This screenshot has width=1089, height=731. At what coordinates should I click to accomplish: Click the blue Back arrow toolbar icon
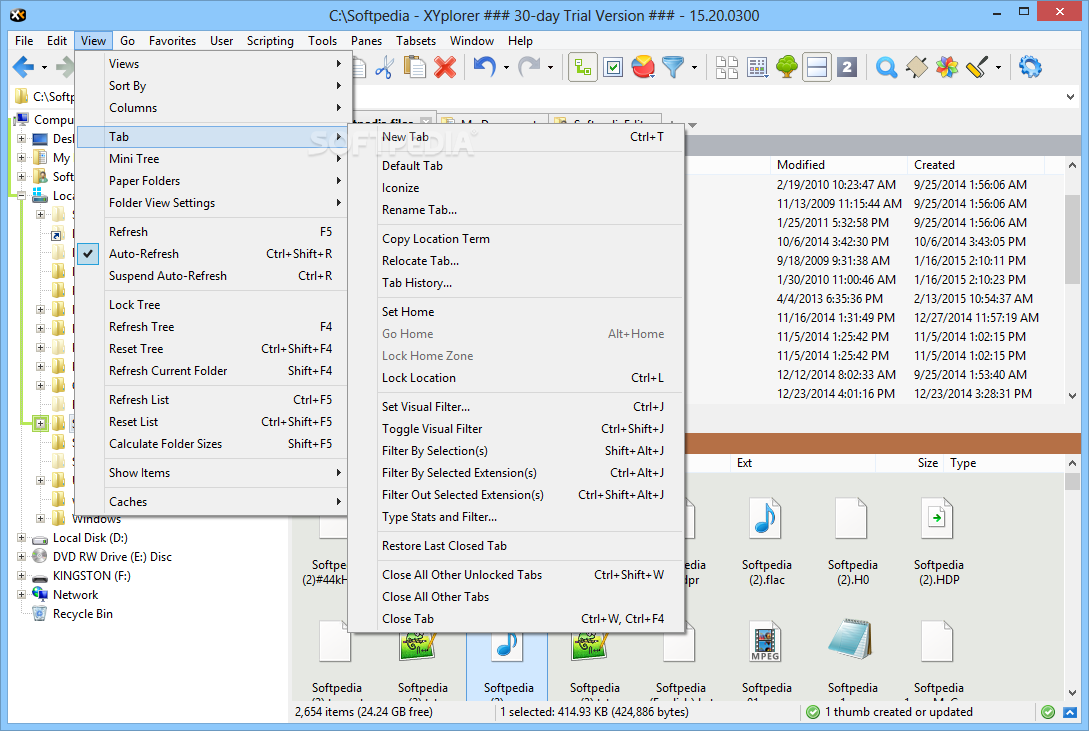pyautogui.click(x=23, y=67)
